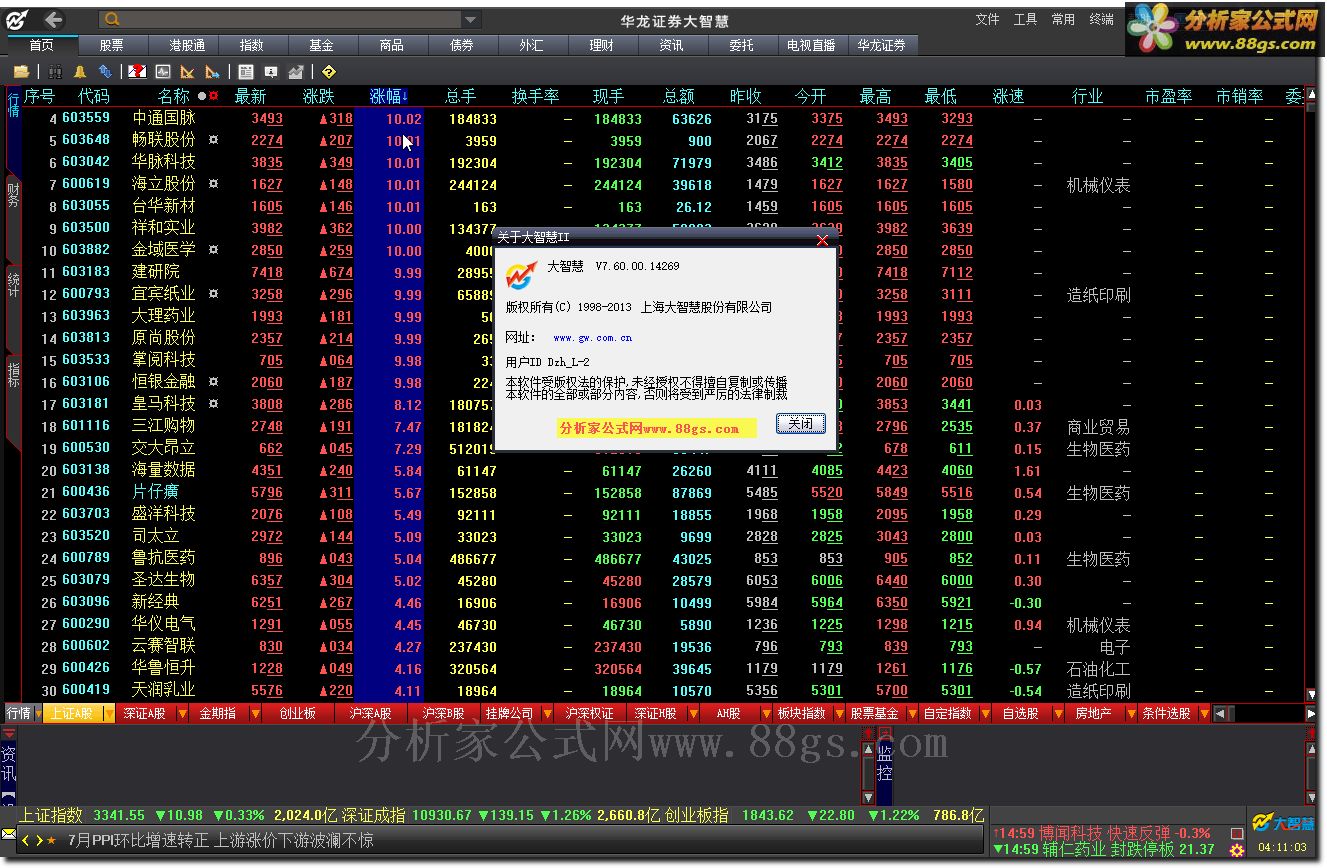
Task: Select the triangle ruler with arrow tool
Action: pos(212,72)
